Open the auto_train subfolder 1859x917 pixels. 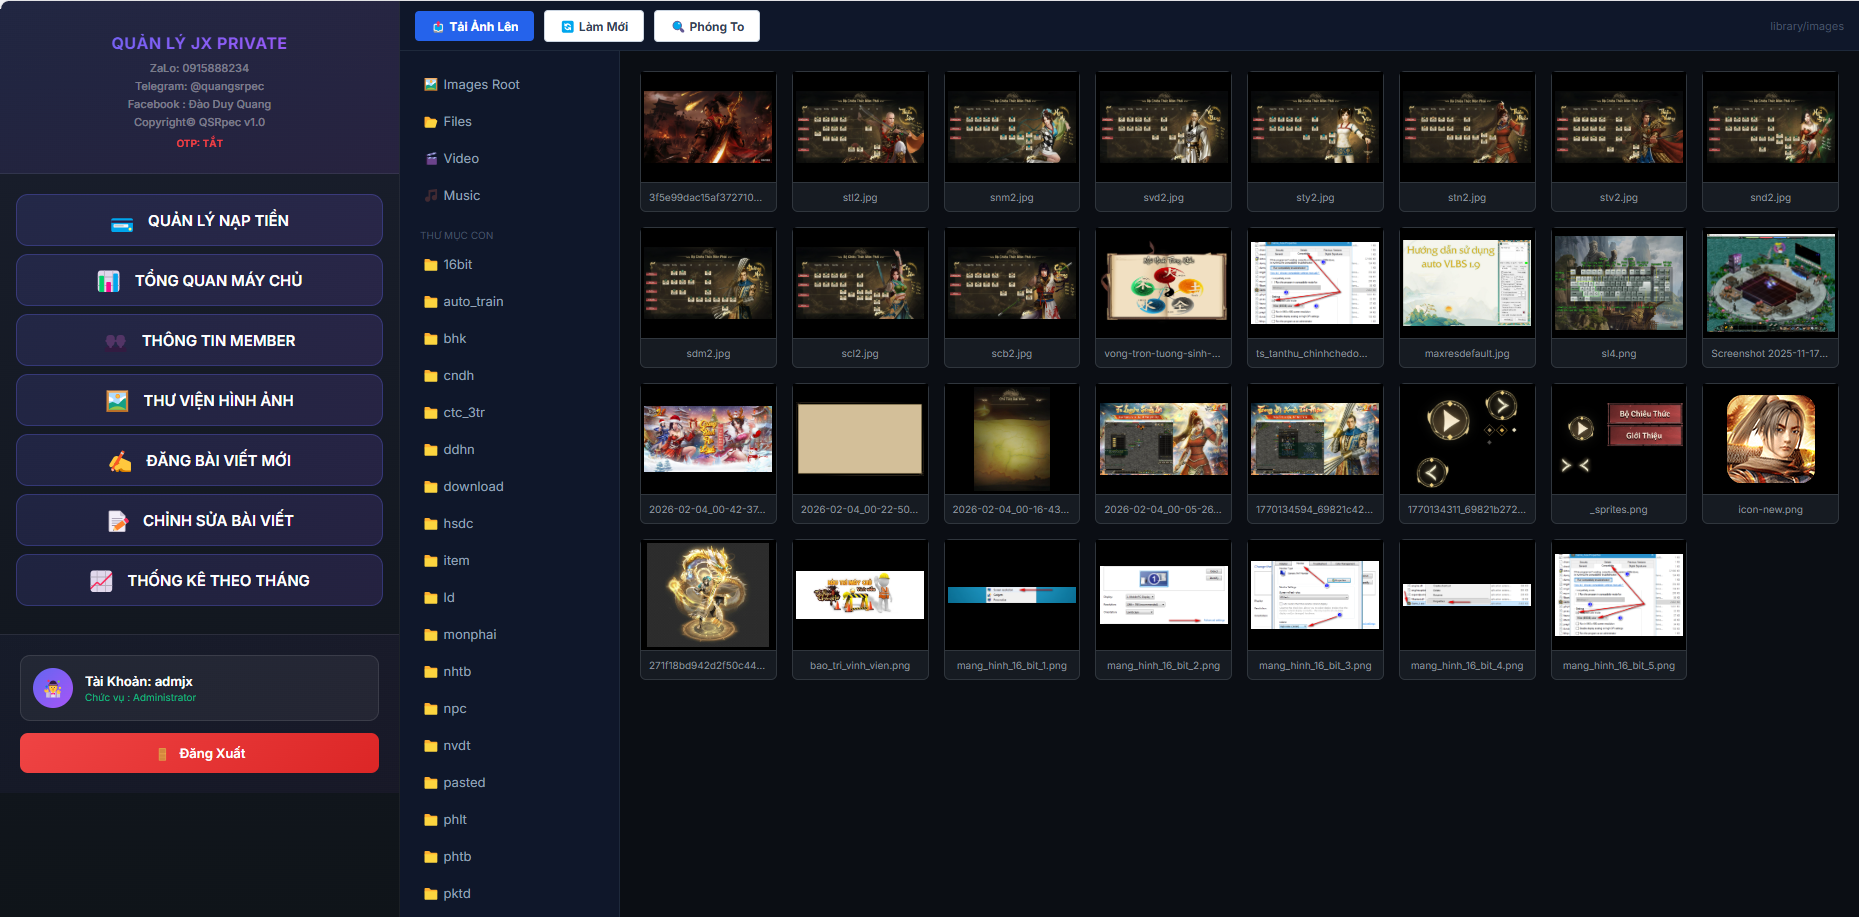pos(472,302)
